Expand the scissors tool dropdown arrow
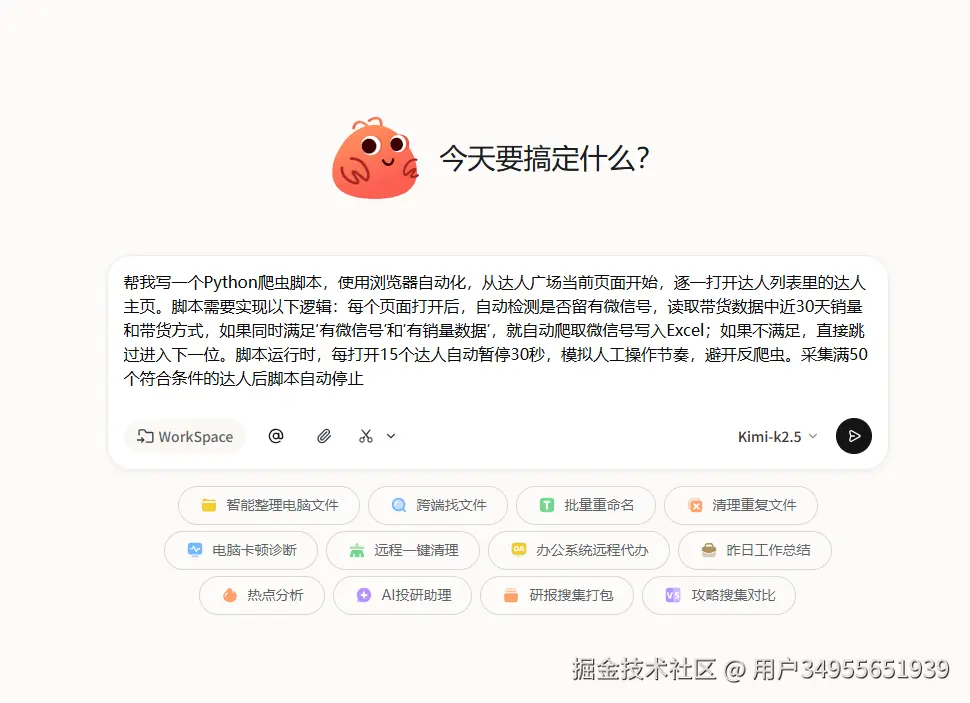970x703 pixels. pyautogui.click(x=391, y=436)
